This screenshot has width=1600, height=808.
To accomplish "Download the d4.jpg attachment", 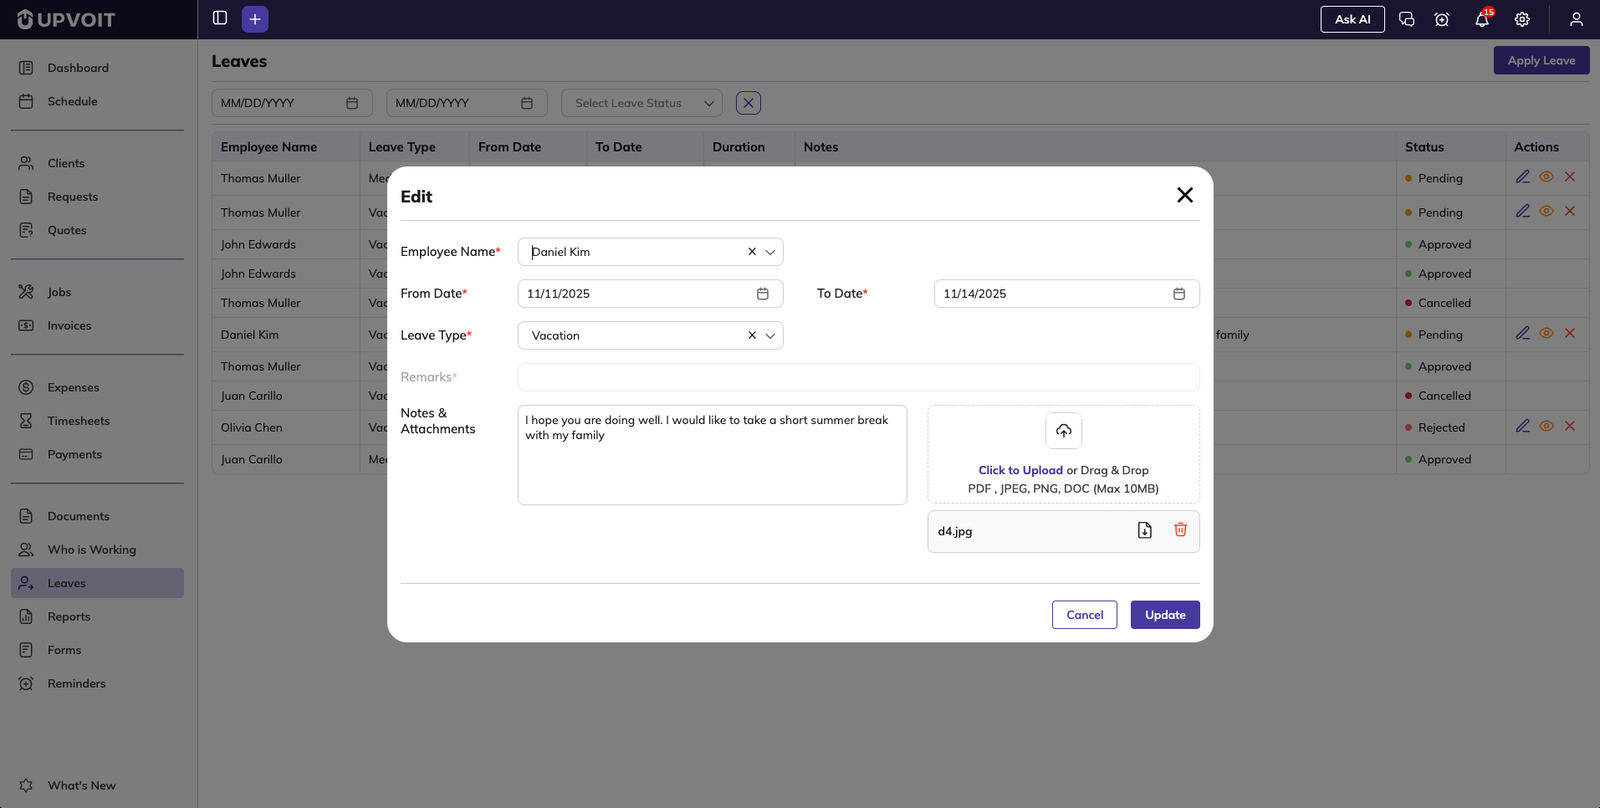I will (1145, 530).
